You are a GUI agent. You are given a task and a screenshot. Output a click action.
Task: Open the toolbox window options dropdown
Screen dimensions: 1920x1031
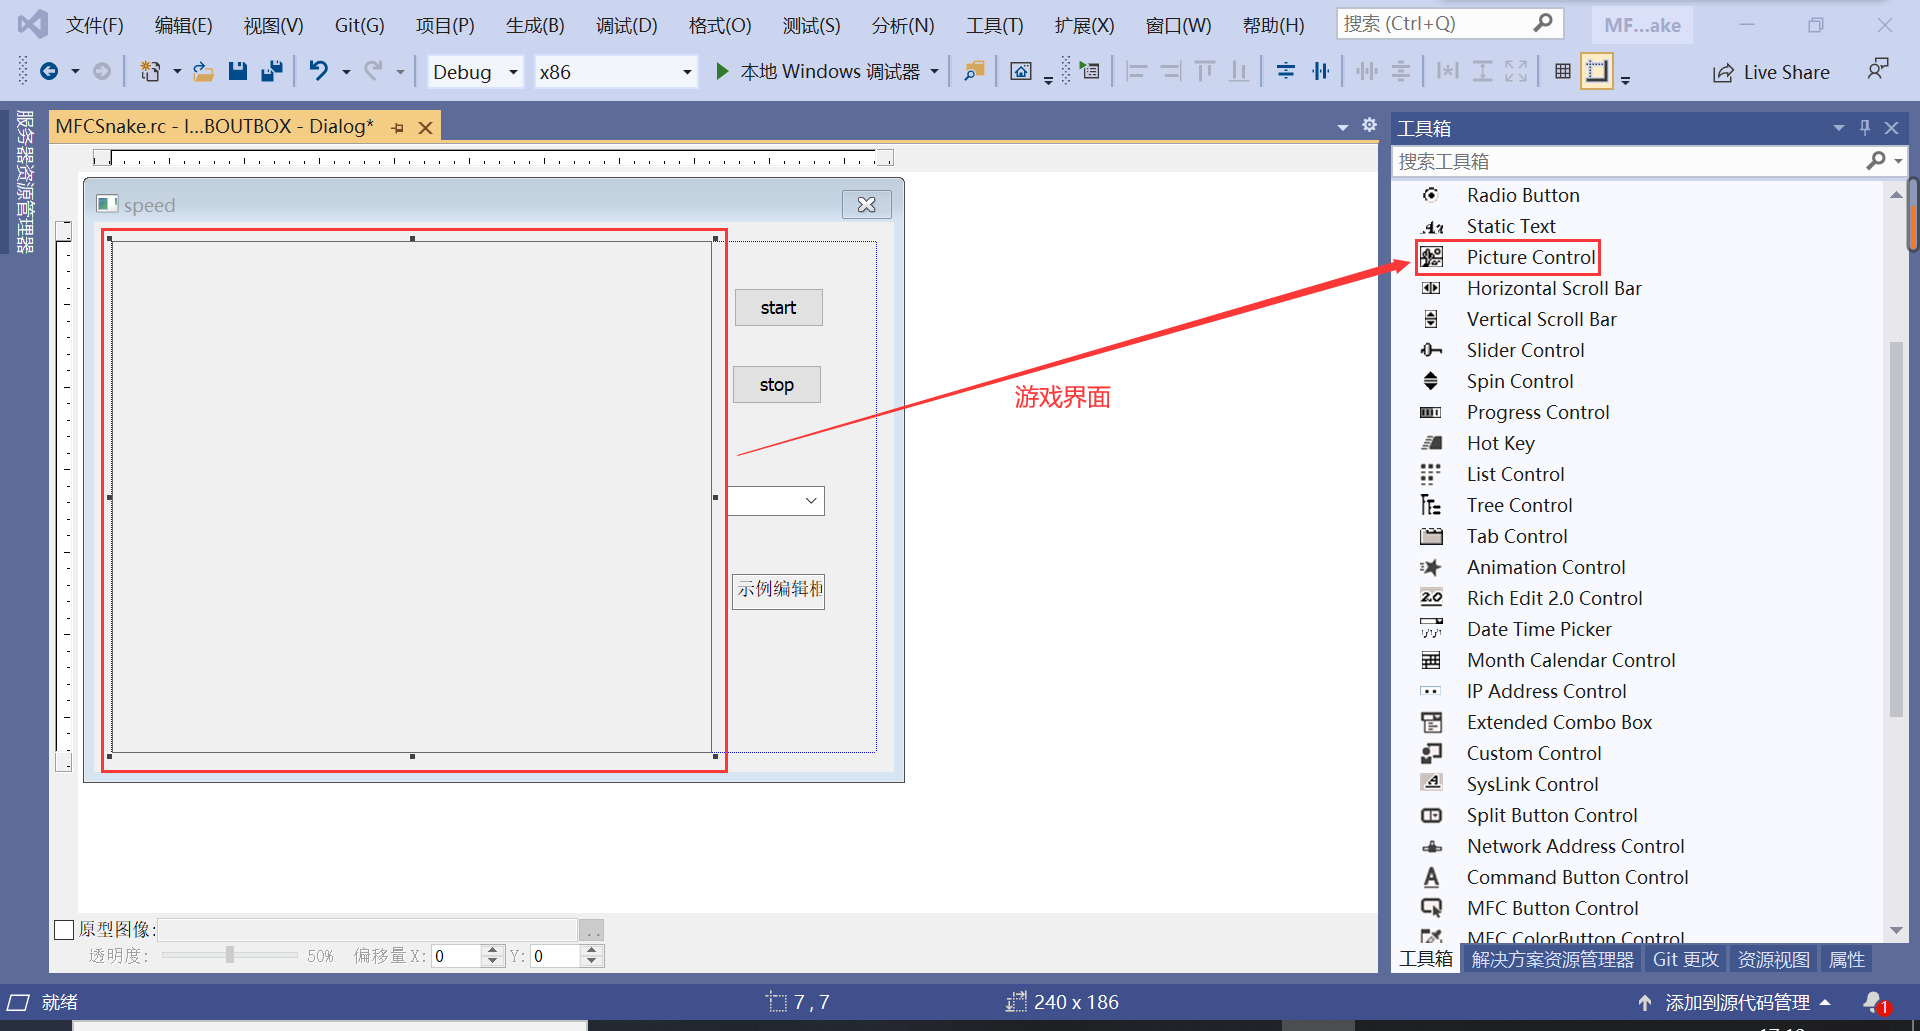tap(1838, 128)
